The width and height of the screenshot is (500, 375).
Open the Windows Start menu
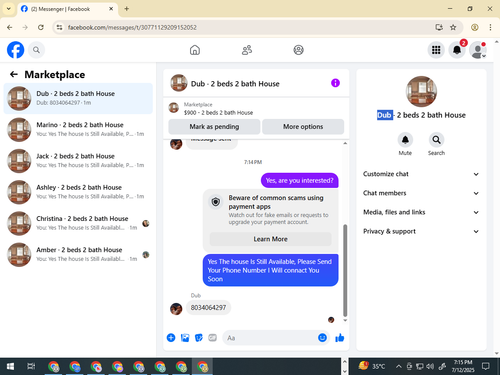(x=10, y=366)
